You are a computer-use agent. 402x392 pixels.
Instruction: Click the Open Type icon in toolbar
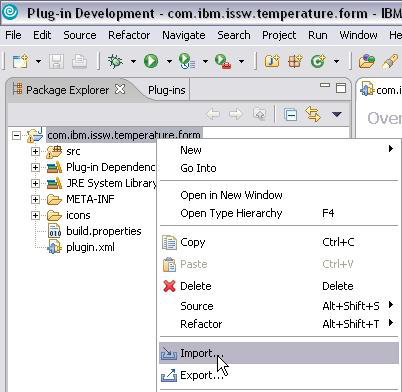tap(366, 61)
